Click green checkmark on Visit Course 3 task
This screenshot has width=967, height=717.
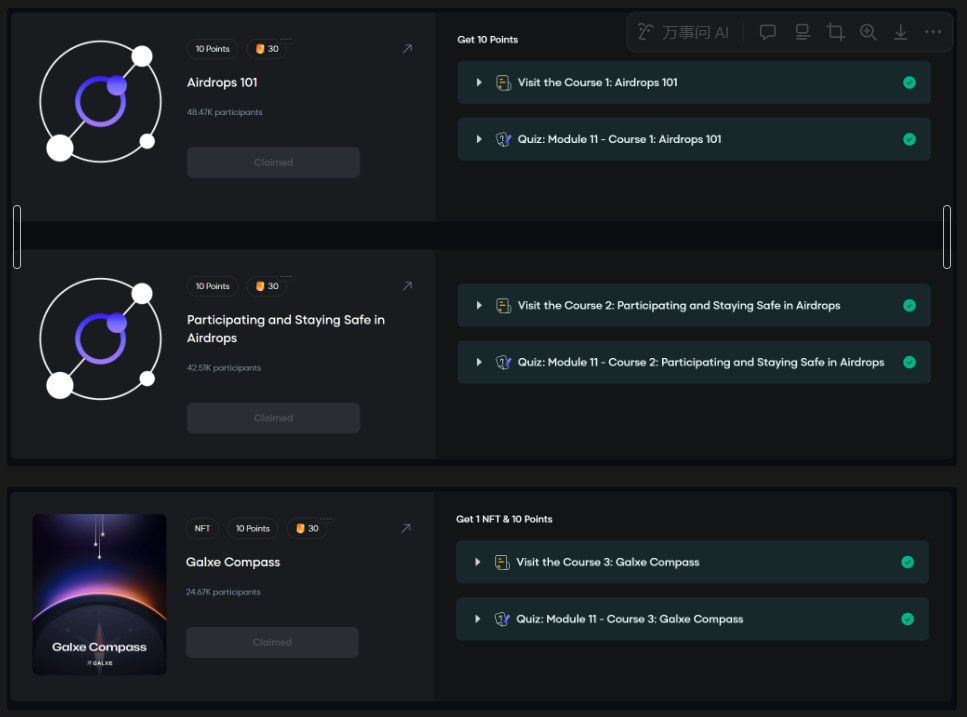(907, 562)
